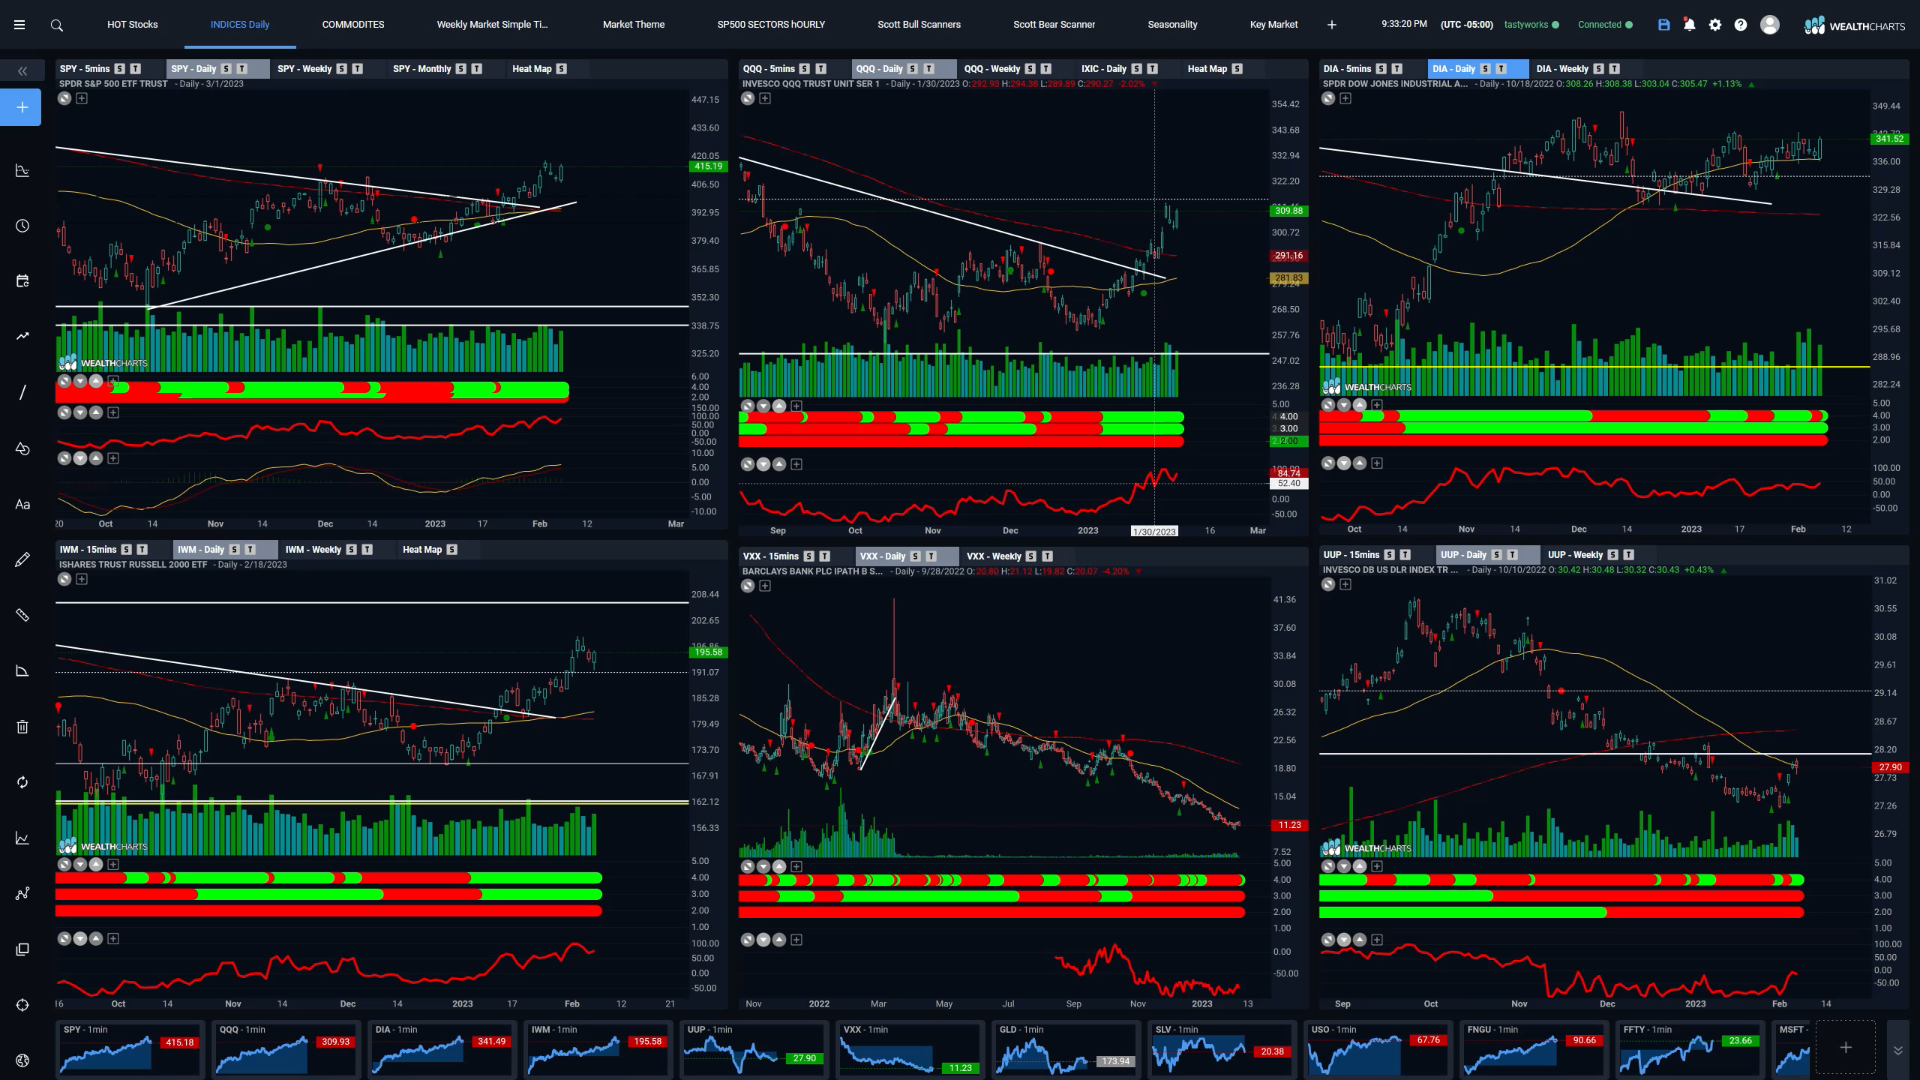
Task: Open the globe icon at sidebar bottom
Action: (x=22, y=1060)
